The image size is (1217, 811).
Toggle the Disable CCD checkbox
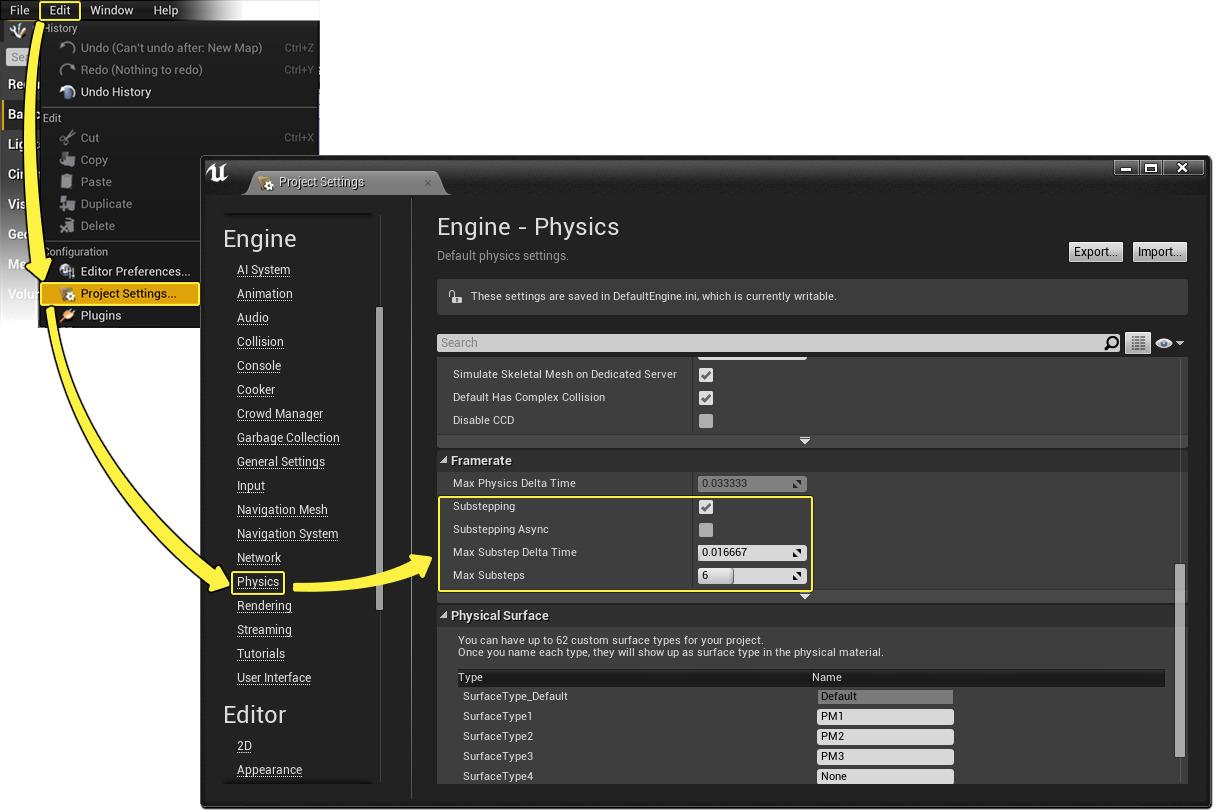click(x=706, y=421)
